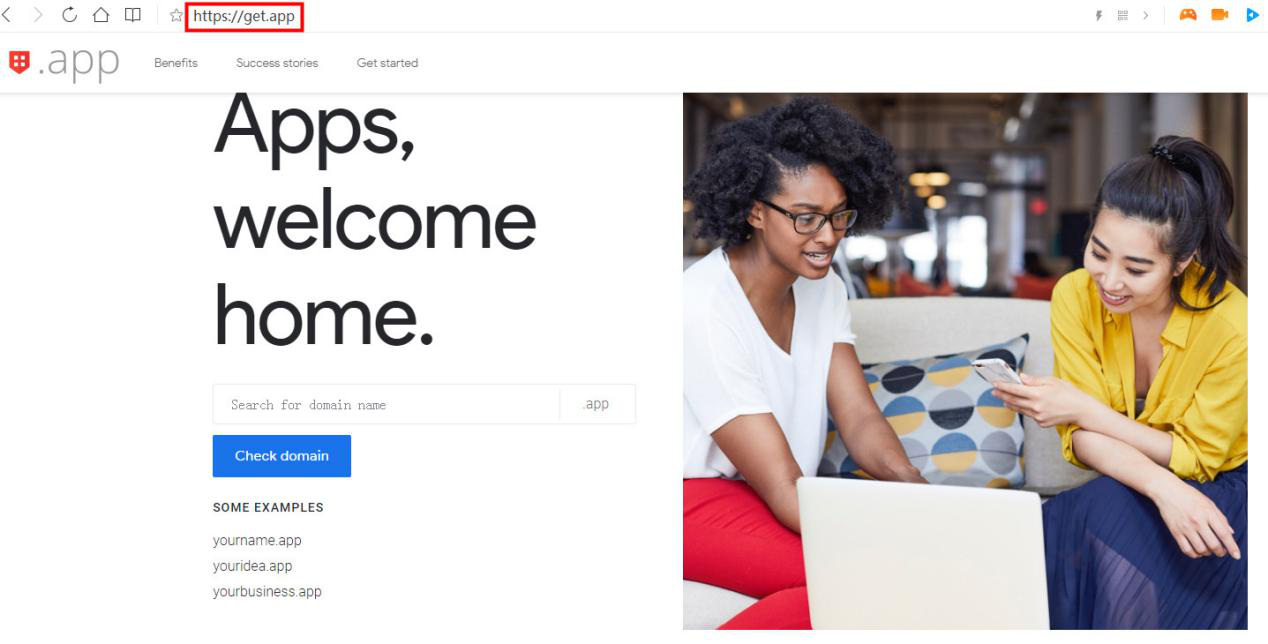The height and width of the screenshot is (644, 1268).
Task: Click the red .app shield logo
Action: [19, 62]
